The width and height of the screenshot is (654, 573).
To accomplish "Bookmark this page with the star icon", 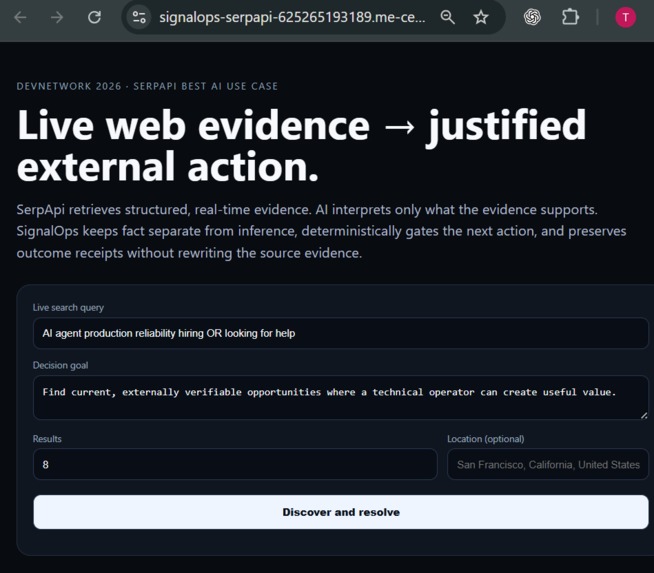I will (481, 17).
